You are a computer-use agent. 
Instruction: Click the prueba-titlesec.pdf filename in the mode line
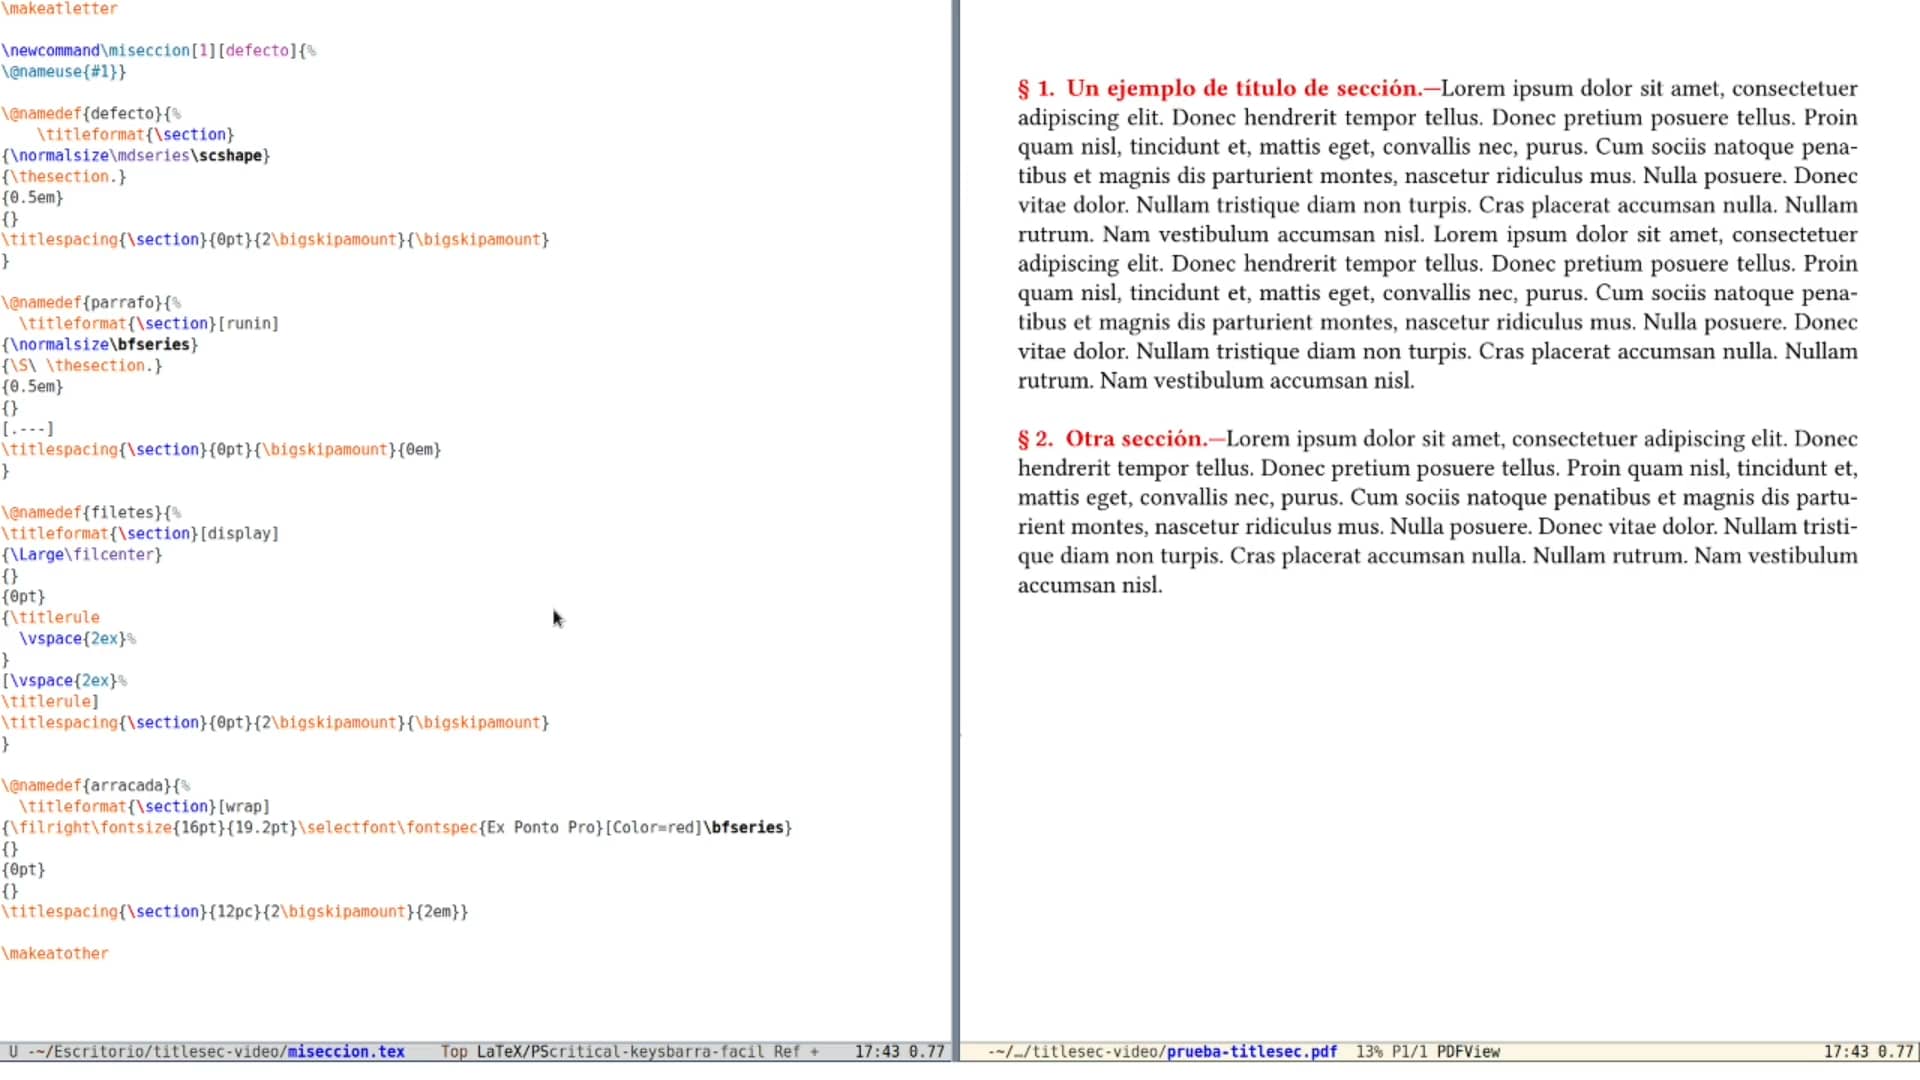(1251, 1051)
